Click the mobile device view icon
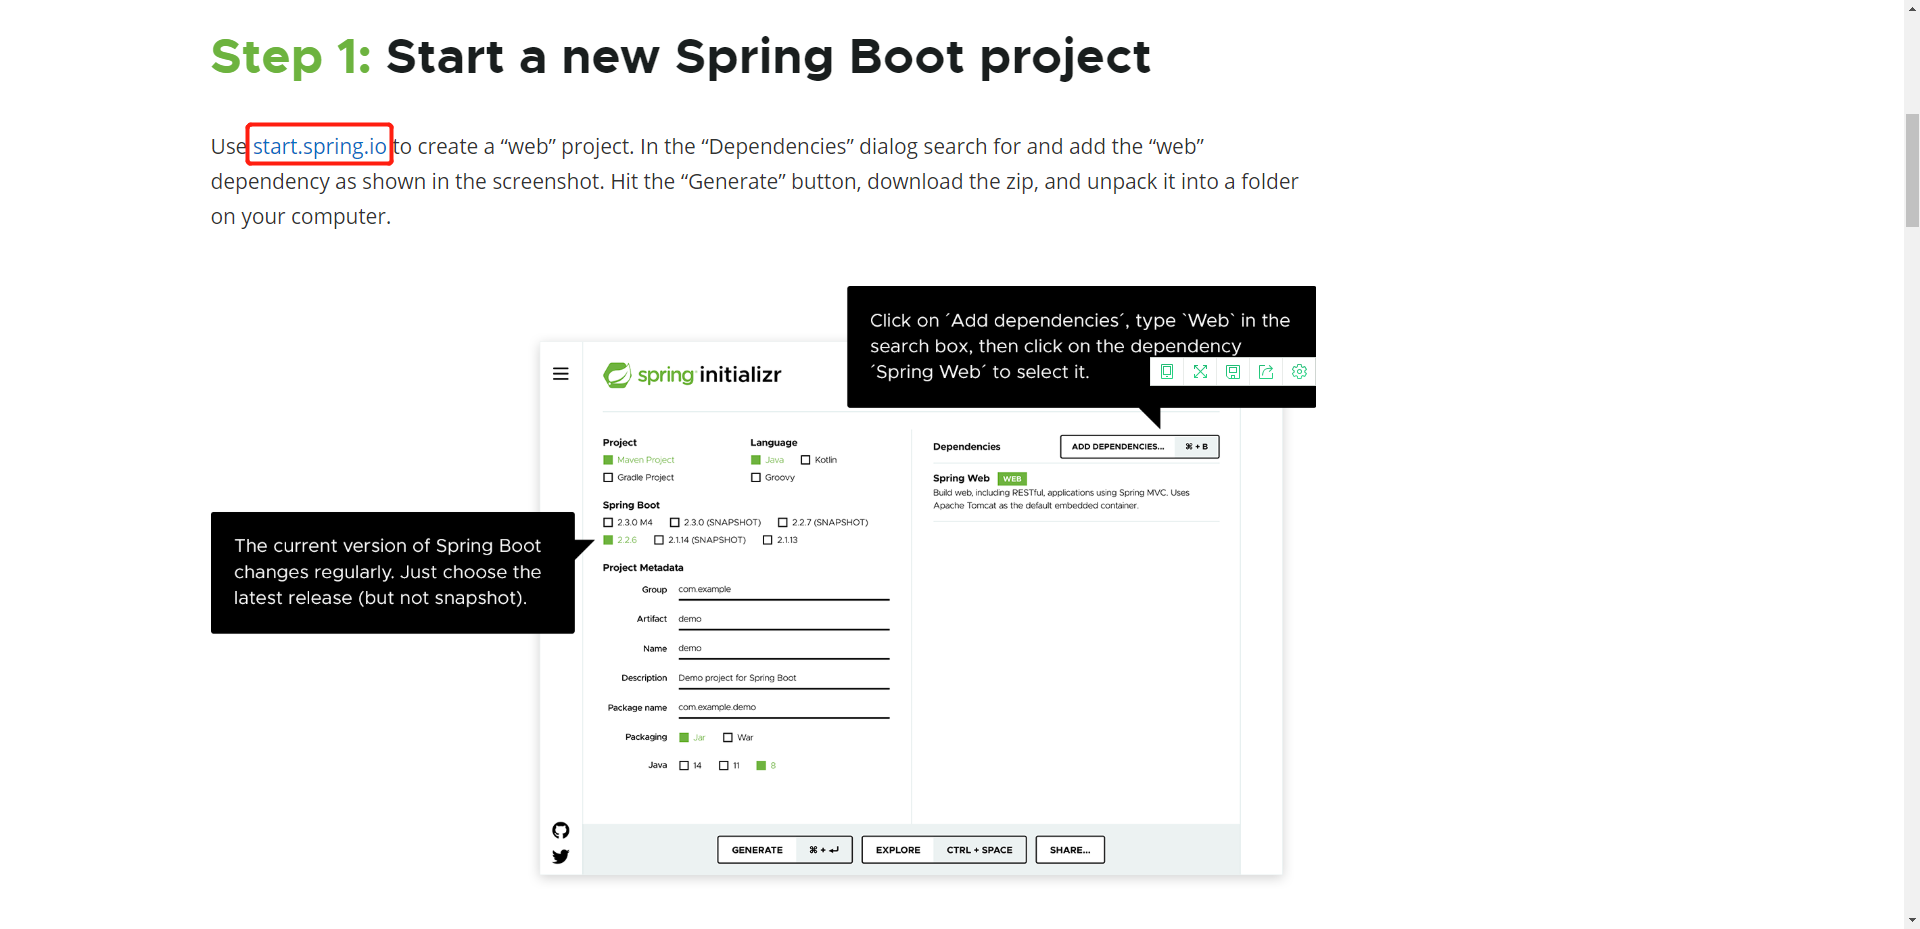The height and width of the screenshot is (929, 1920). (x=1167, y=372)
